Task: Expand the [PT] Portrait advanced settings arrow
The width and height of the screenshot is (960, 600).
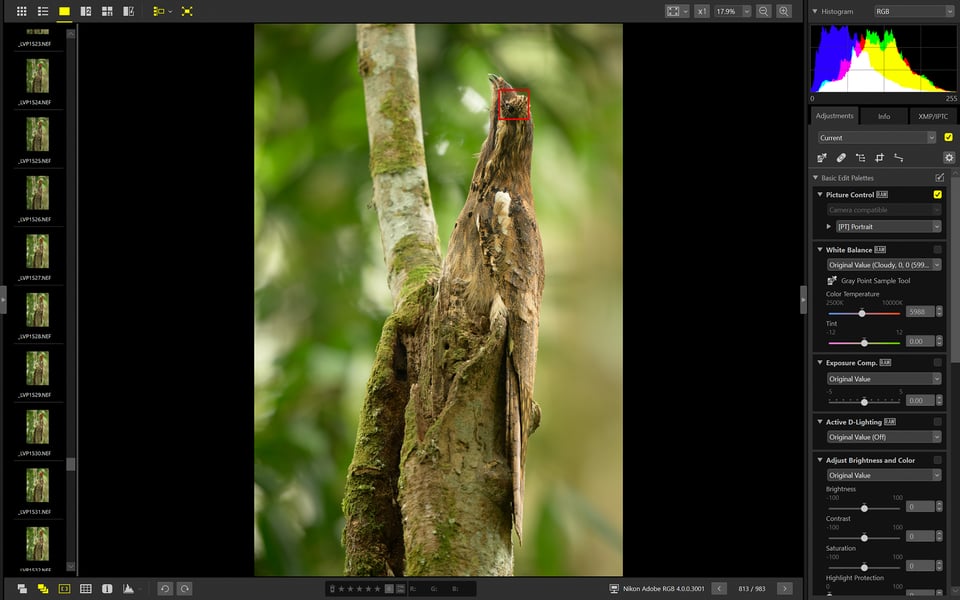Action: 829,227
